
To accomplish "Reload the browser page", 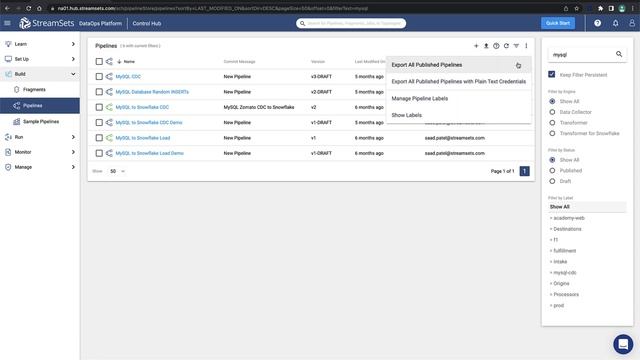I will coord(28,8).
